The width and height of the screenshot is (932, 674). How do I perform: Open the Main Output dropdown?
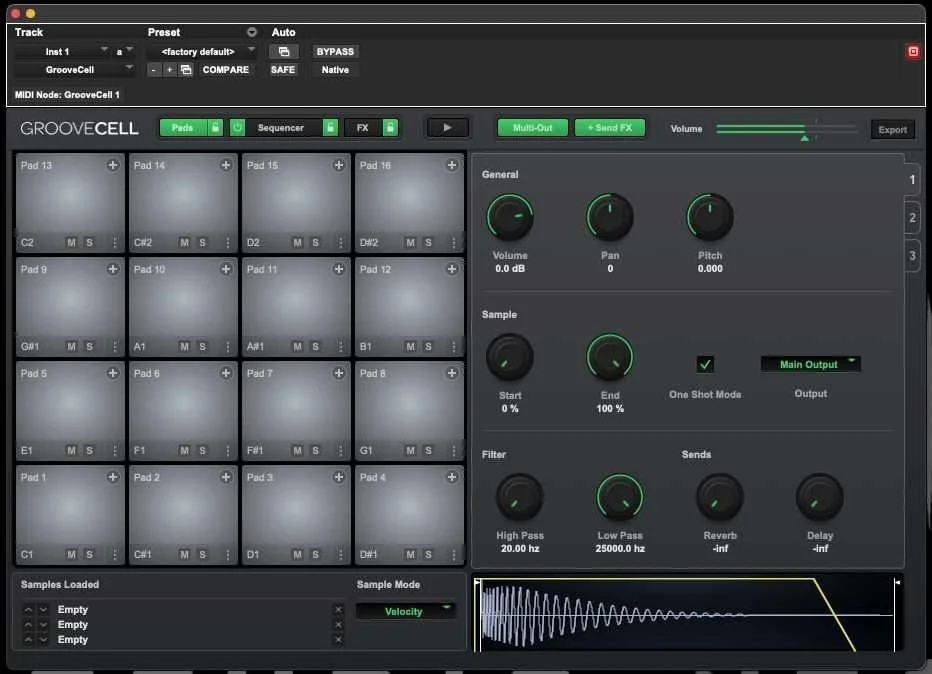click(810, 364)
